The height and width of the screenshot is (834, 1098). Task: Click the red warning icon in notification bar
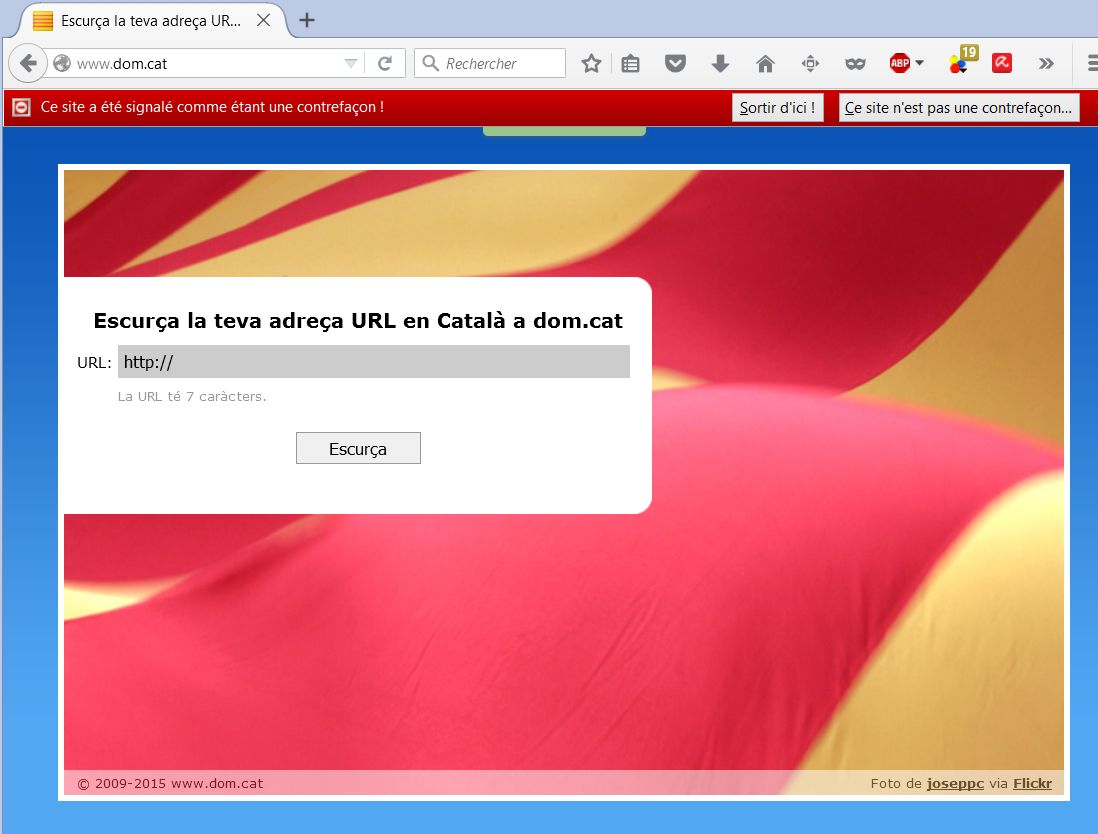click(x=21, y=107)
